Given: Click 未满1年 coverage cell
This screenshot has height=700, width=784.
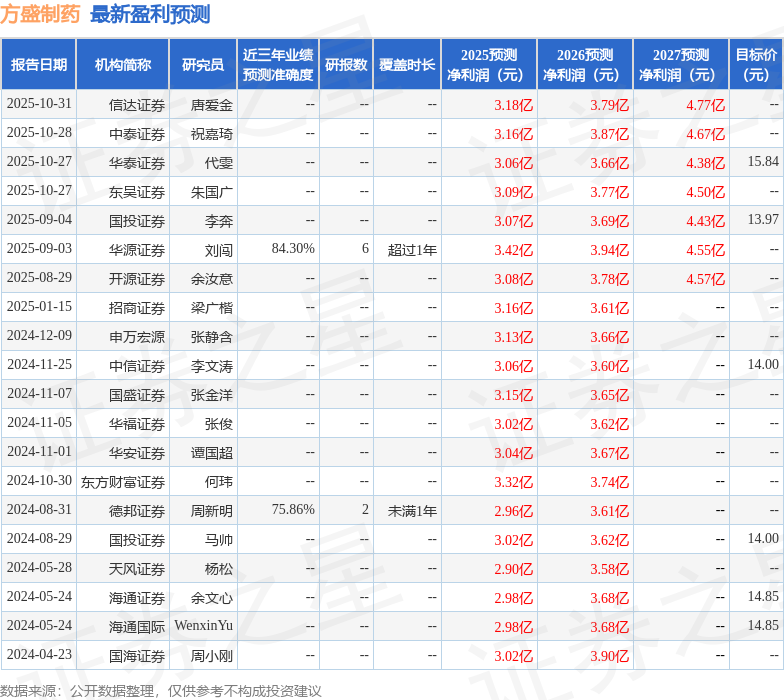Looking at the screenshot, I should point(412,511).
